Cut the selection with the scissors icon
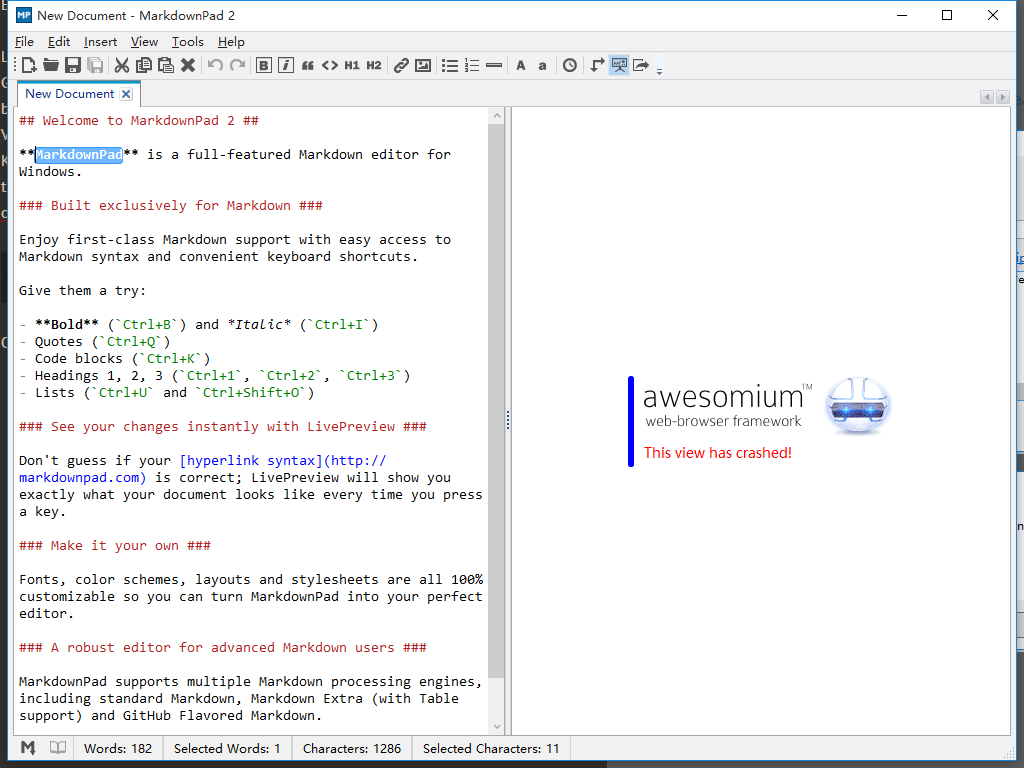The height and width of the screenshot is (768, 1024). (121, 65)
